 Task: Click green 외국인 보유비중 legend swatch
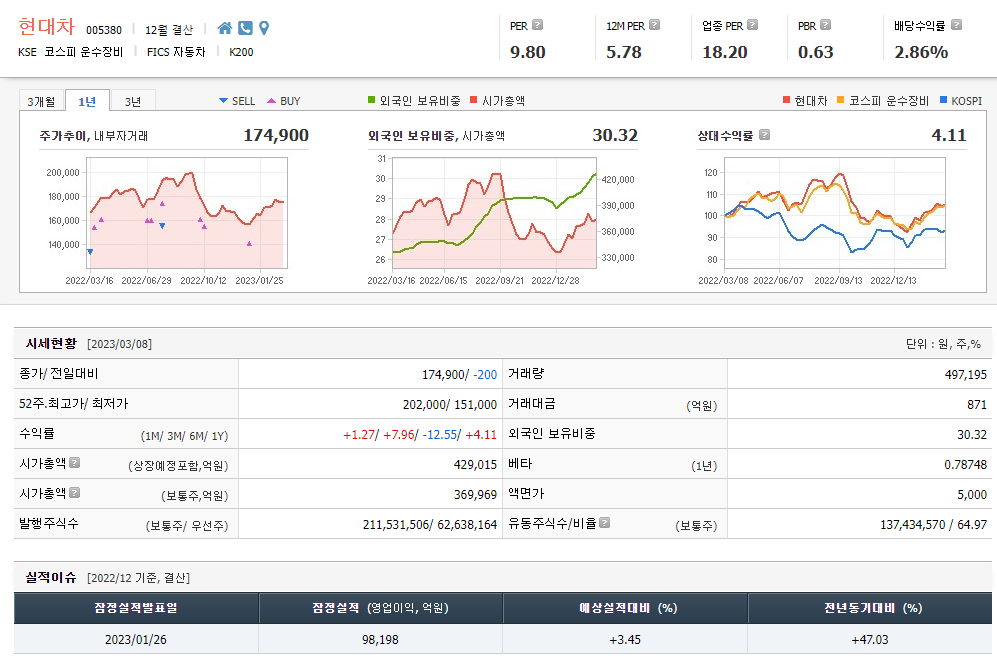point(371,100)
